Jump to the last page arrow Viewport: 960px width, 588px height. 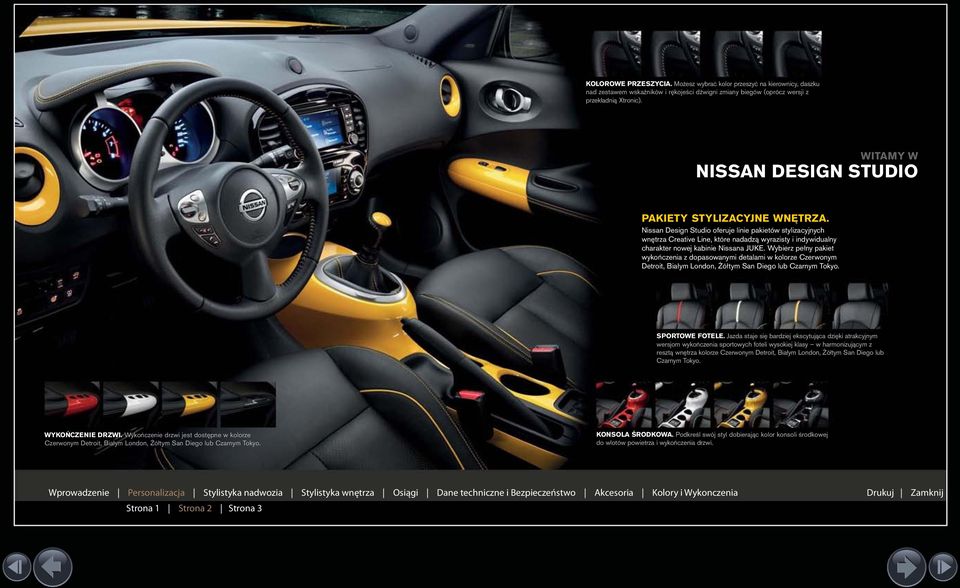pos(943,566)
